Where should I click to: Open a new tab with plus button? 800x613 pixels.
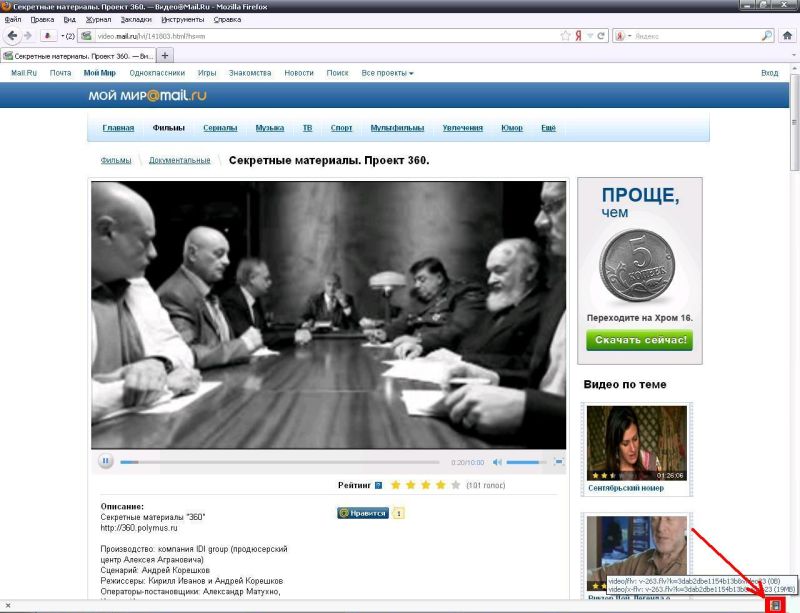point(166,55)
